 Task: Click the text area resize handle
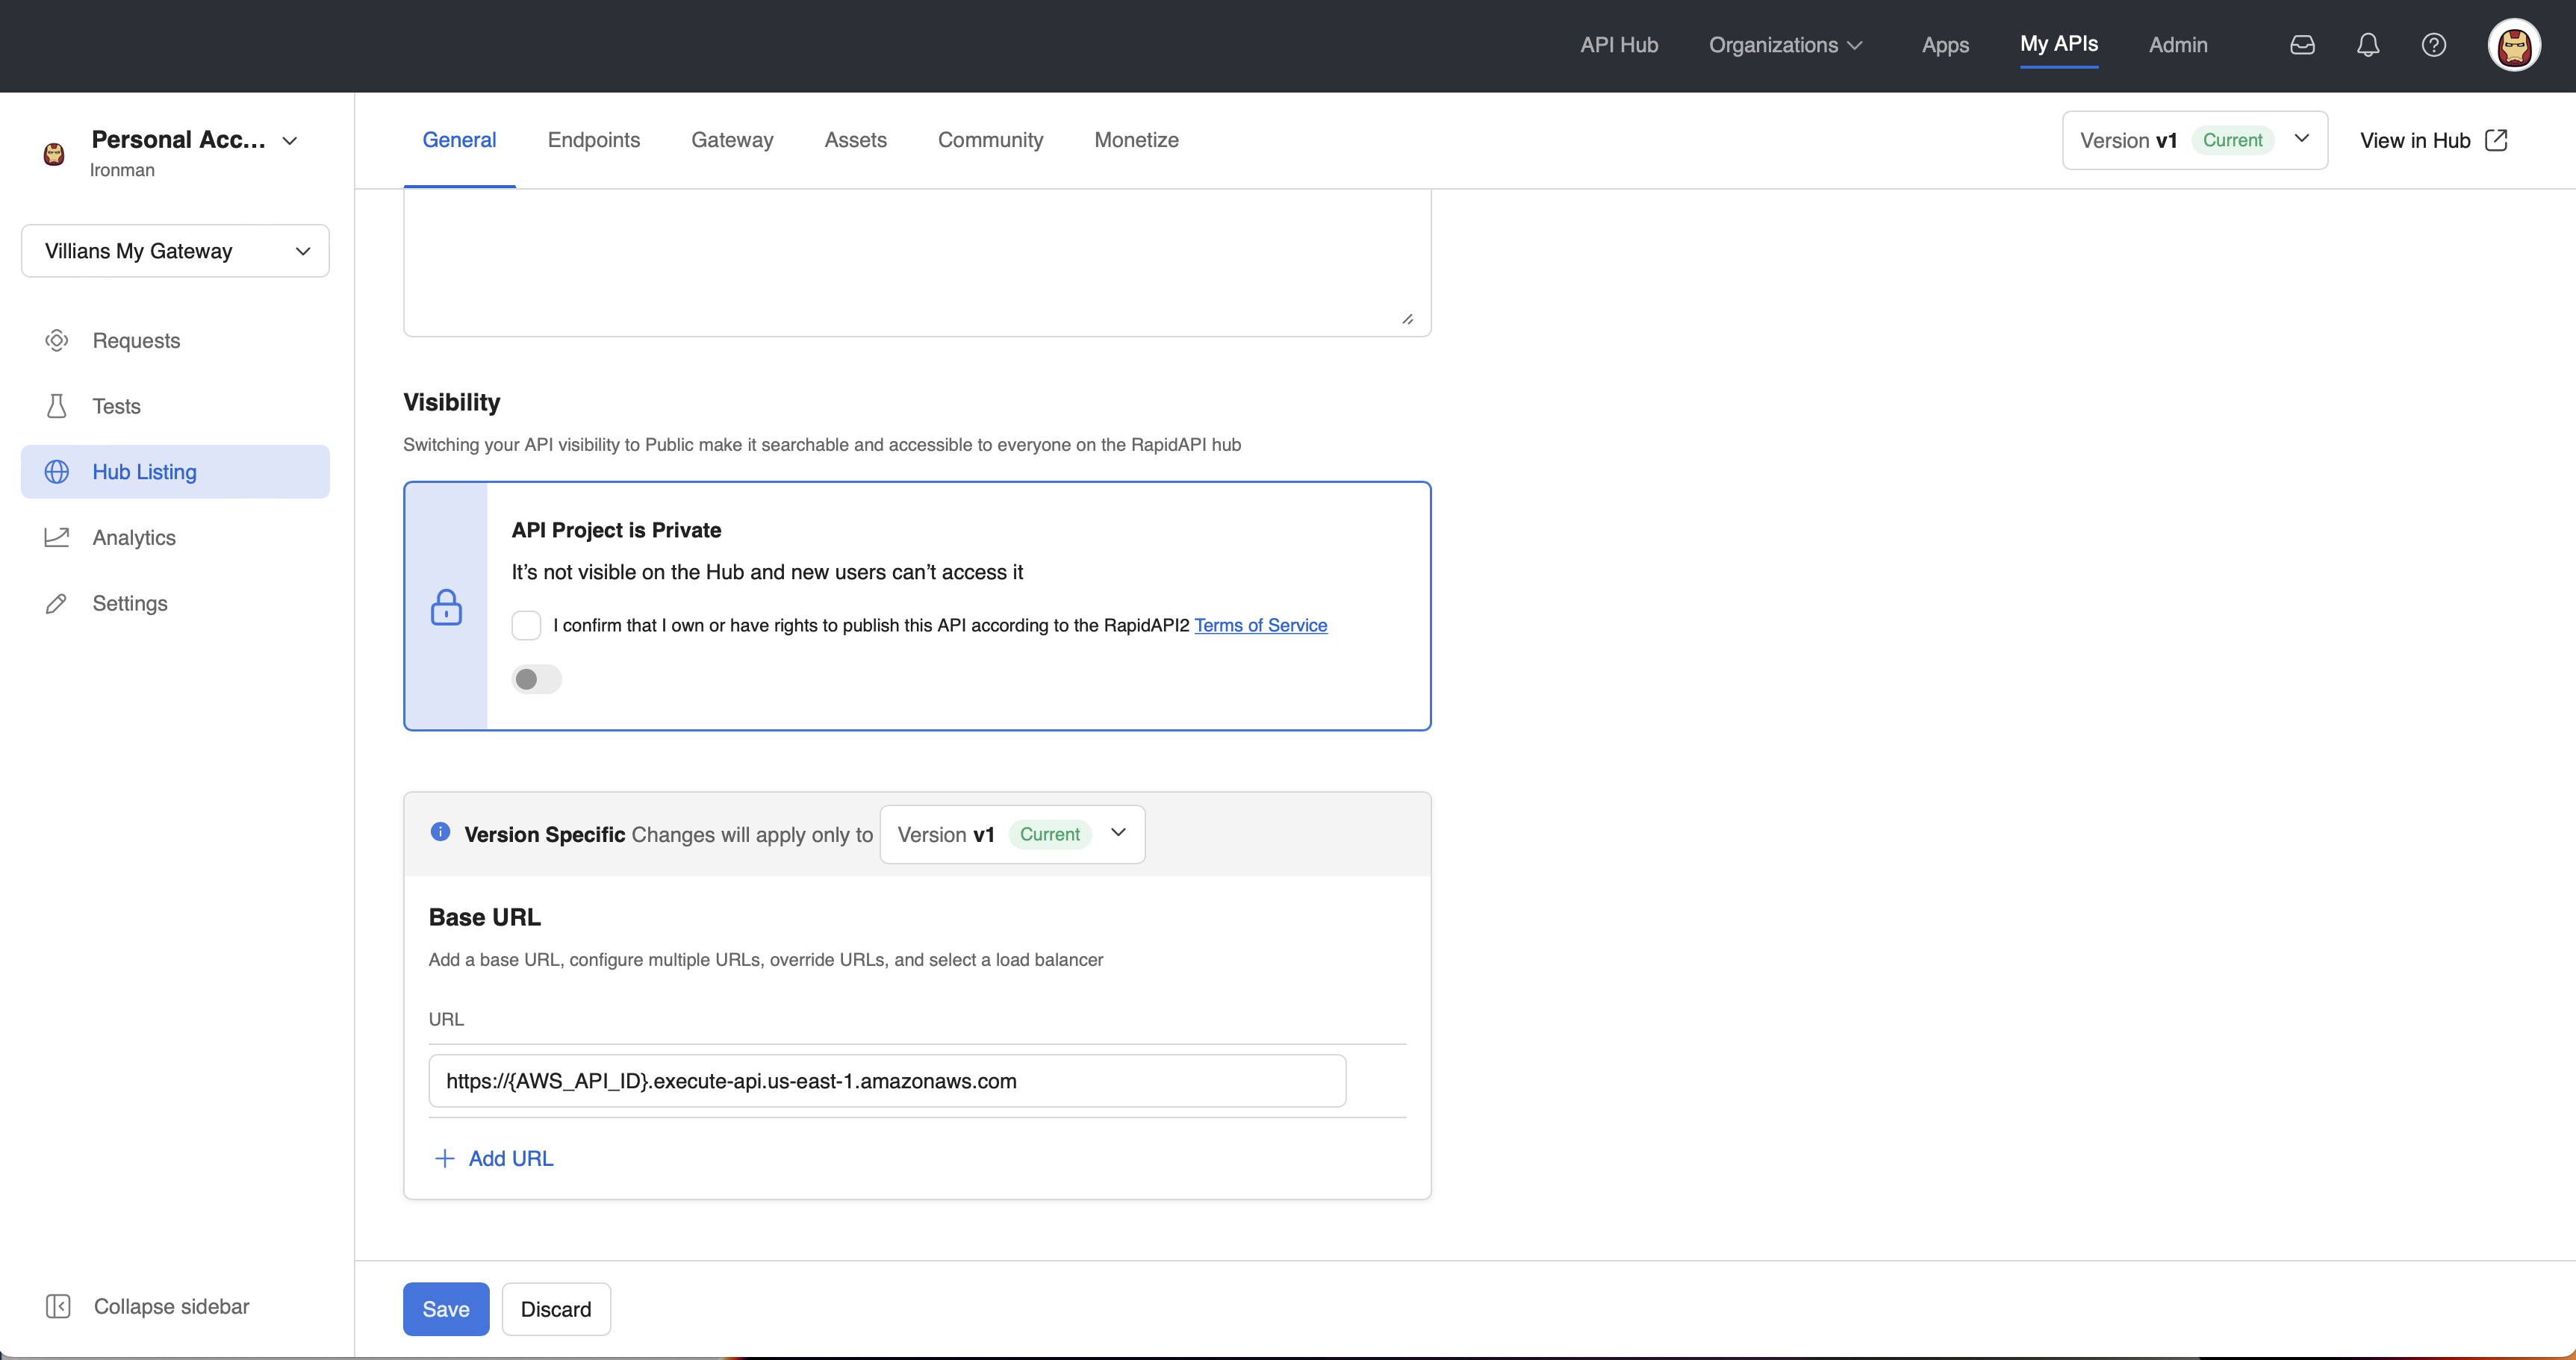click(x=1407, y=319)
